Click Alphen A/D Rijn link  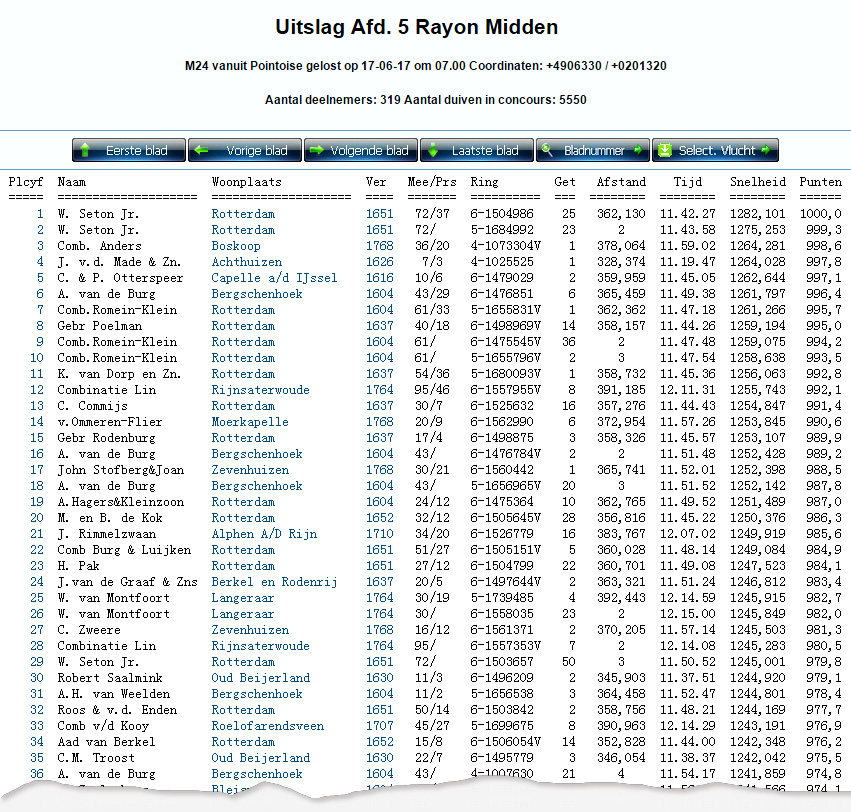pos(264,534)
